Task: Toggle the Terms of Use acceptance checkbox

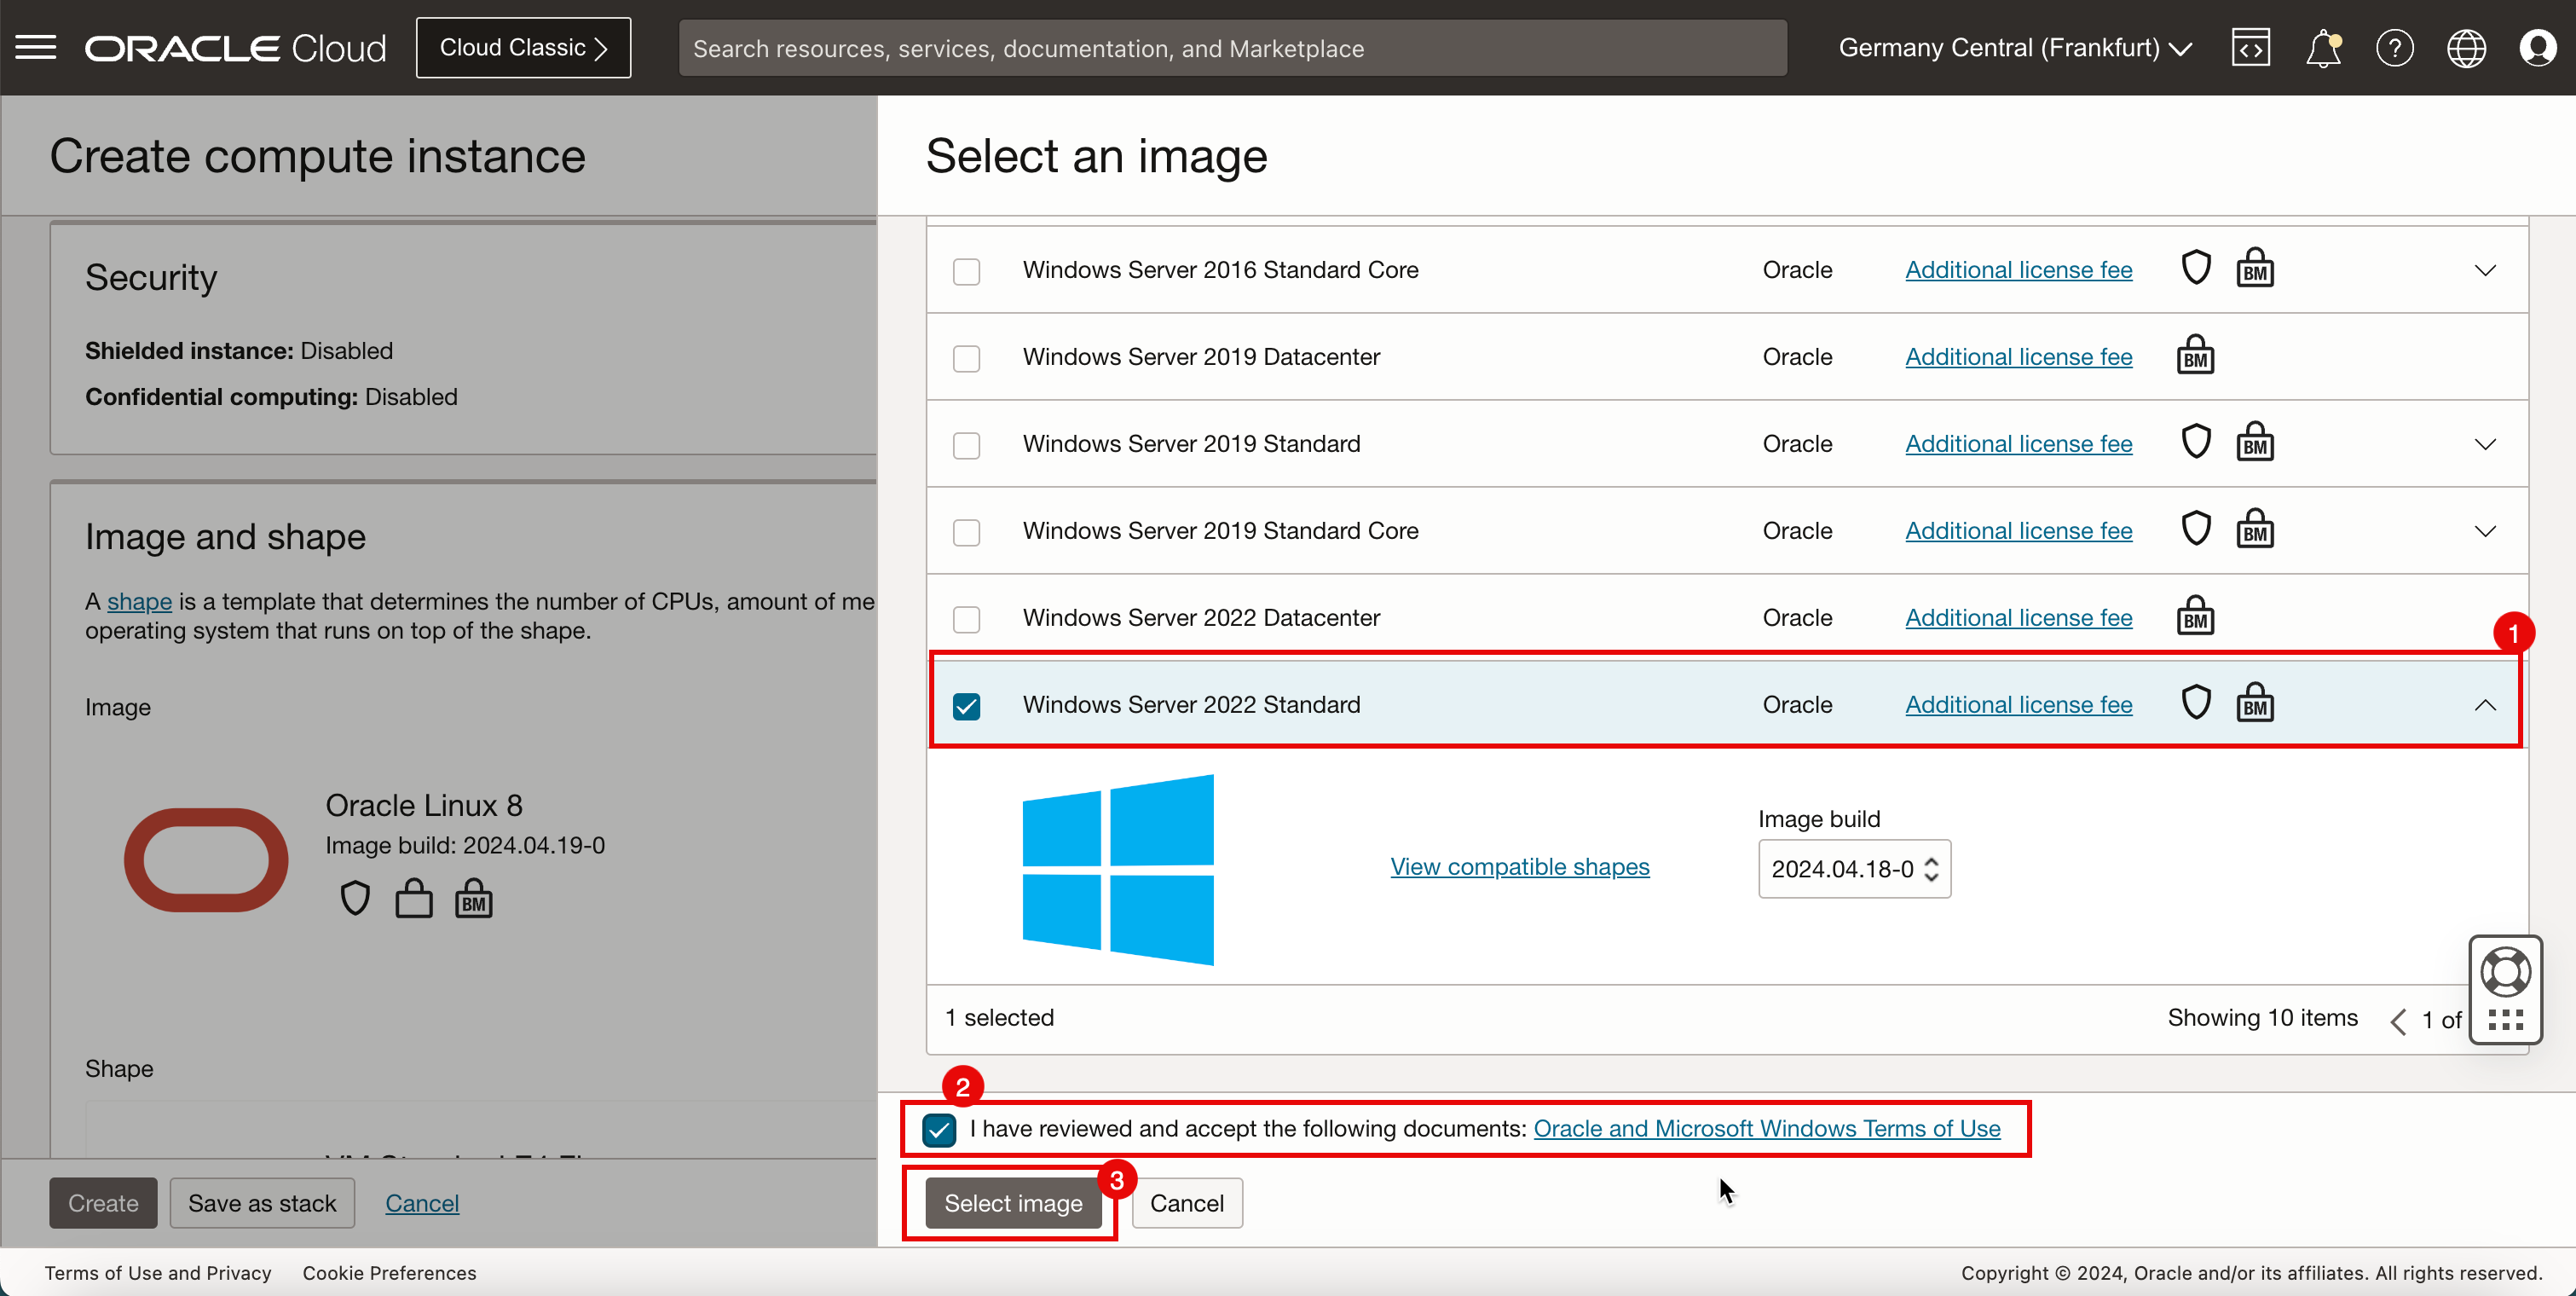Action: click(x=939, y=1127)
